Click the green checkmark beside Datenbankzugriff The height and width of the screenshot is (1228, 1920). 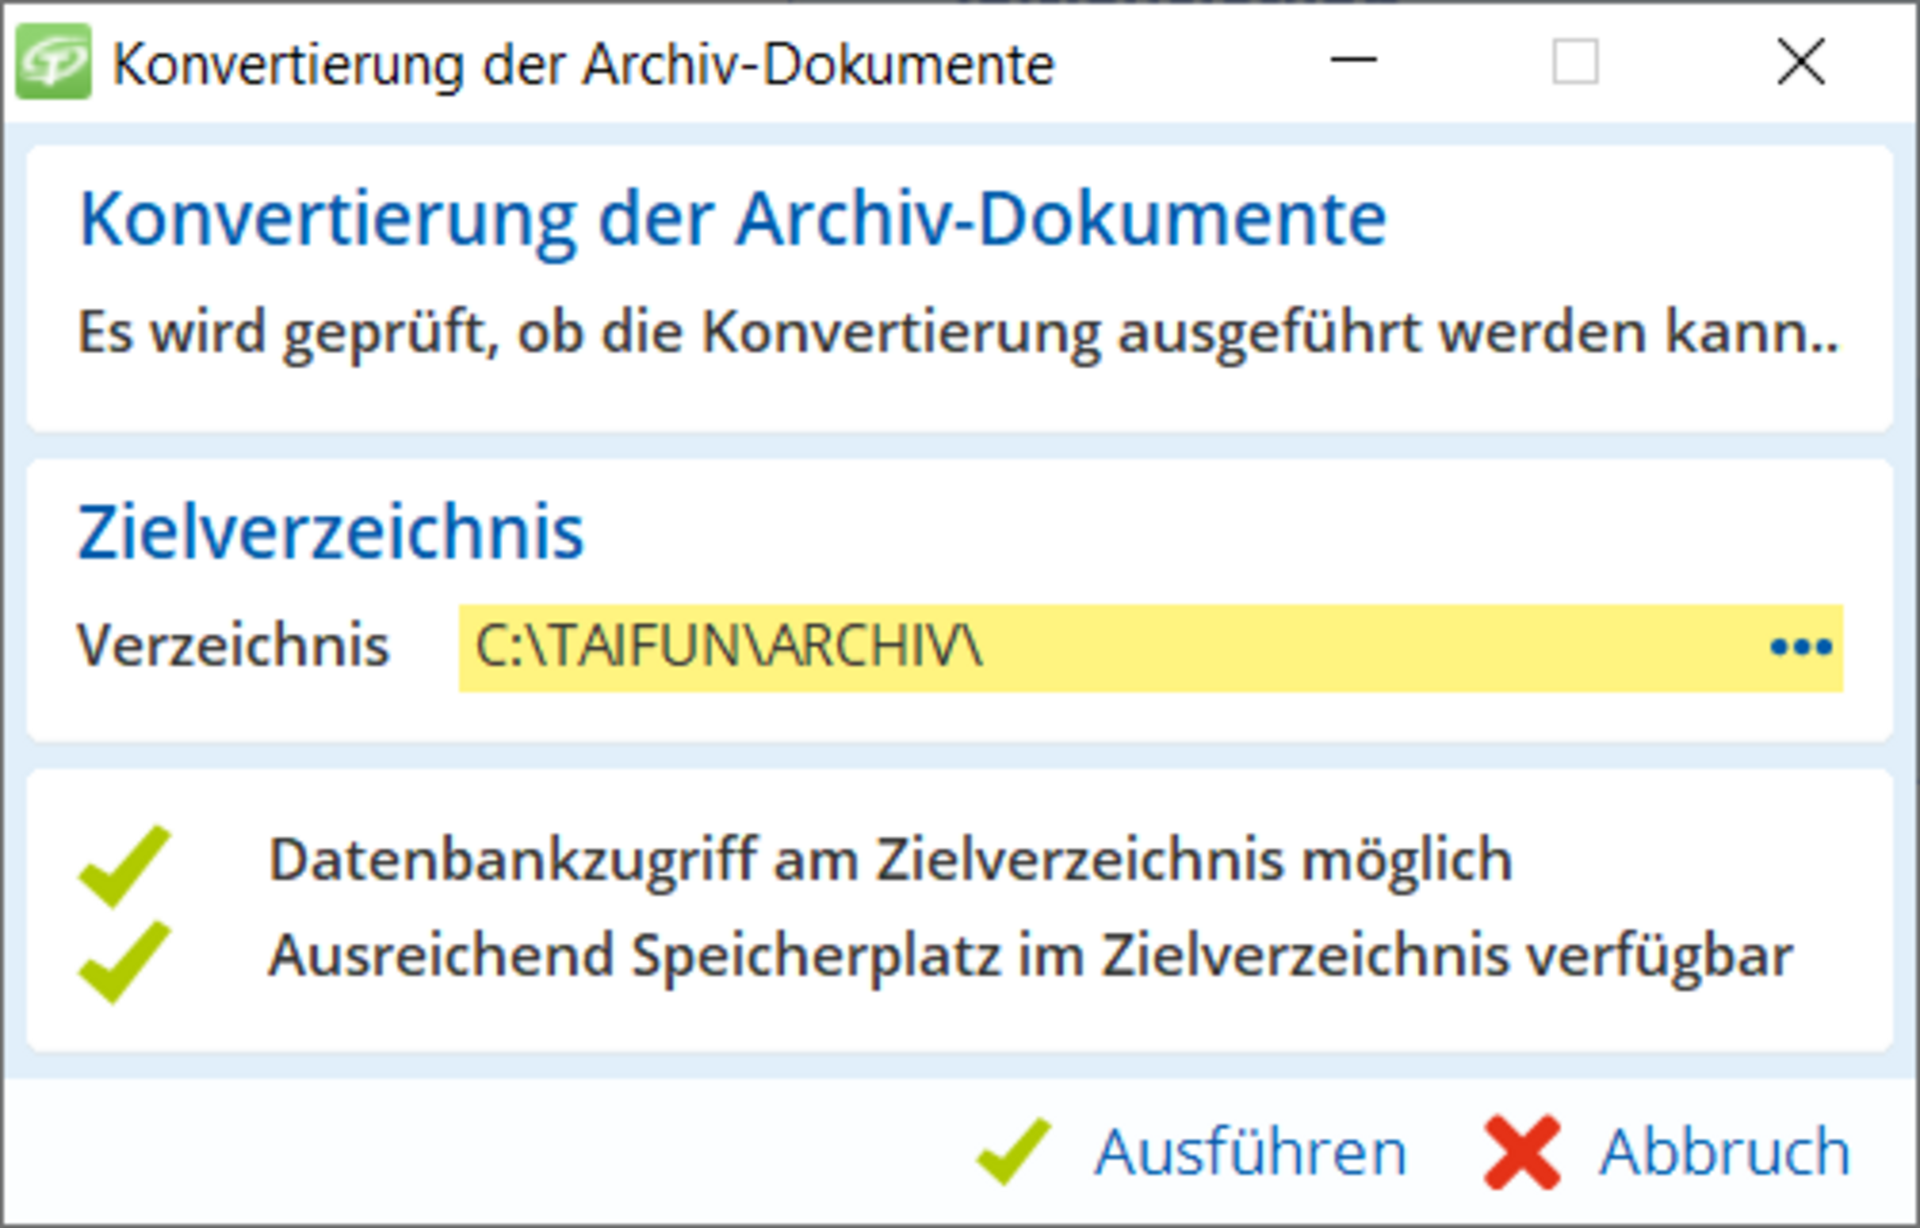coord(125,865)
